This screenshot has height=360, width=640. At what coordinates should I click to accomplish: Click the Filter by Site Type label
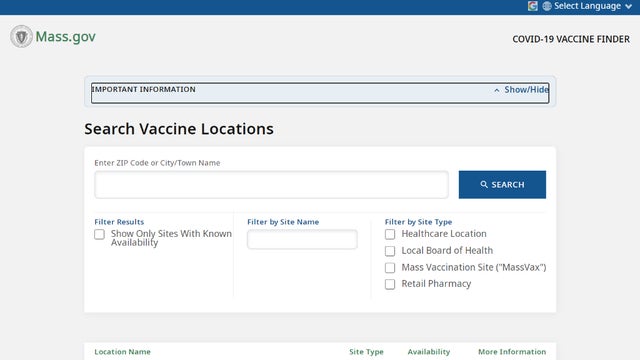[x=418, y=222]
